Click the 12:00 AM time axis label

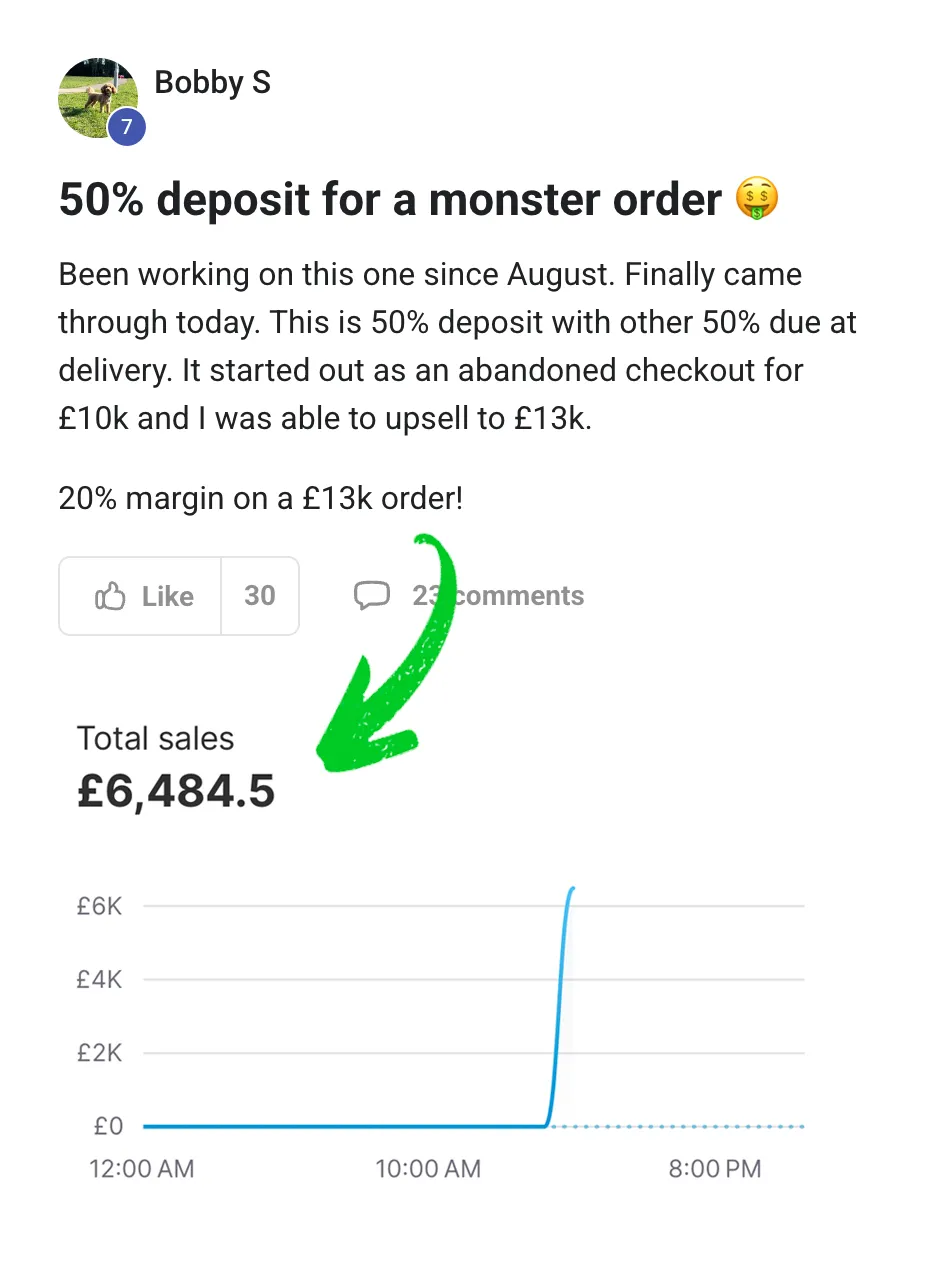[142, 1168]
